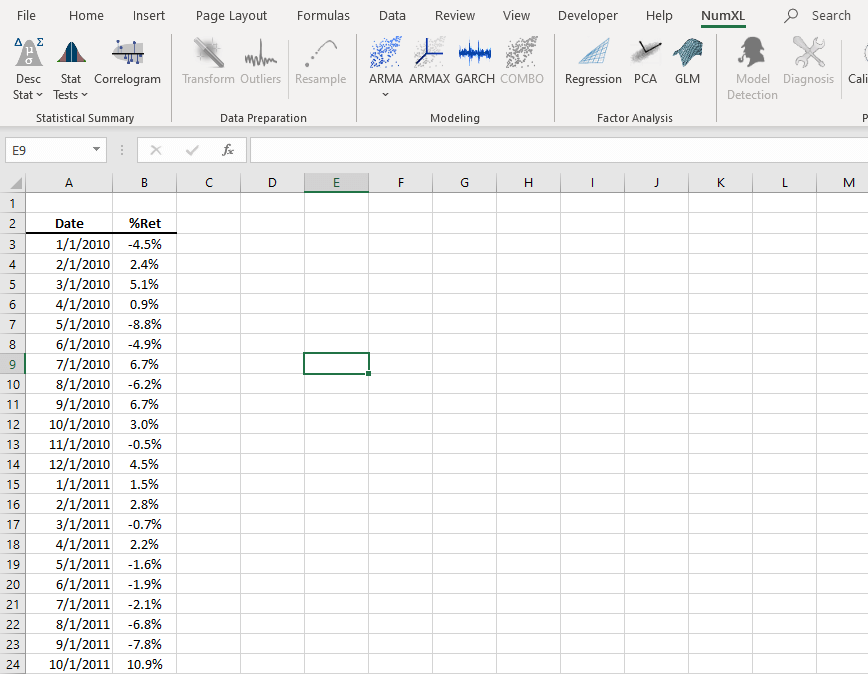
Task: Select column D header
Action: 272,182
